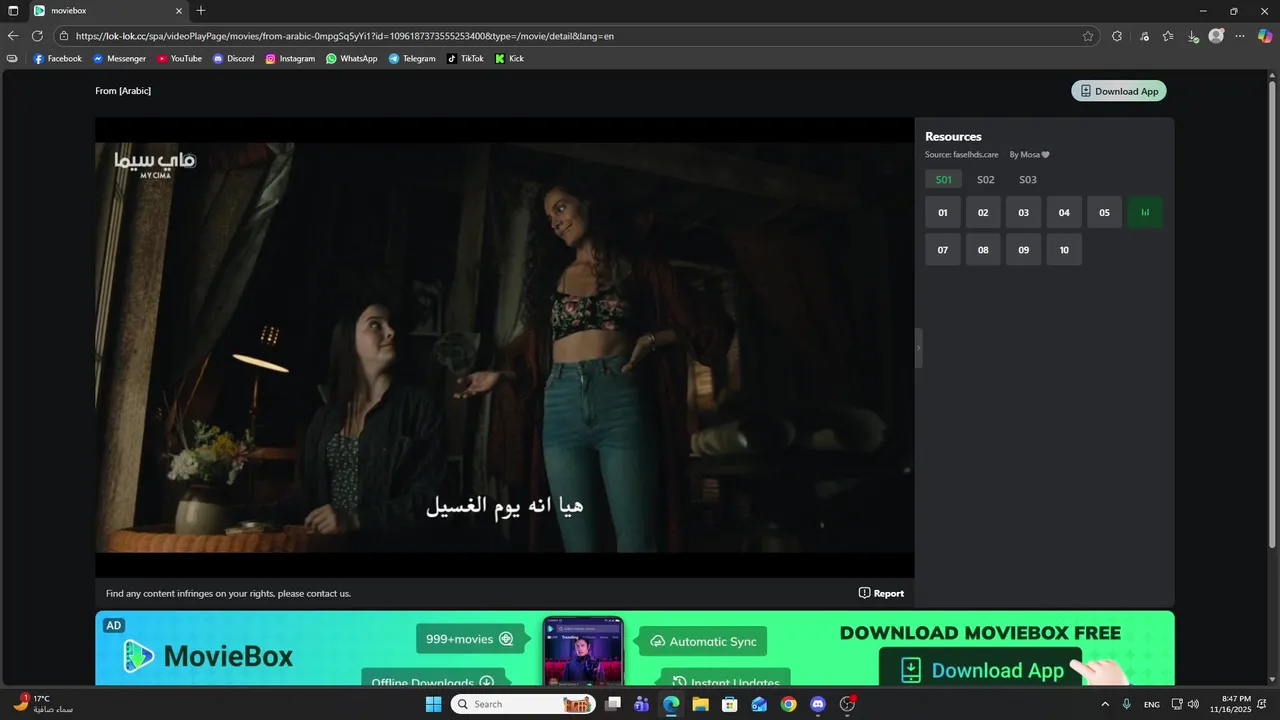Open the Kick bookmark
The image size is (1280, 720).
[509, 59]
